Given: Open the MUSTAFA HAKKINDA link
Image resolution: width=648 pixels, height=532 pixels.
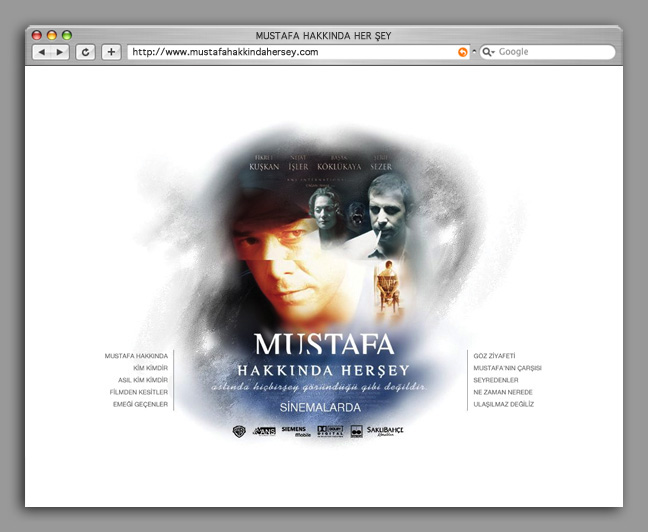Looking at the screenshot, I should tap(136, 356).
